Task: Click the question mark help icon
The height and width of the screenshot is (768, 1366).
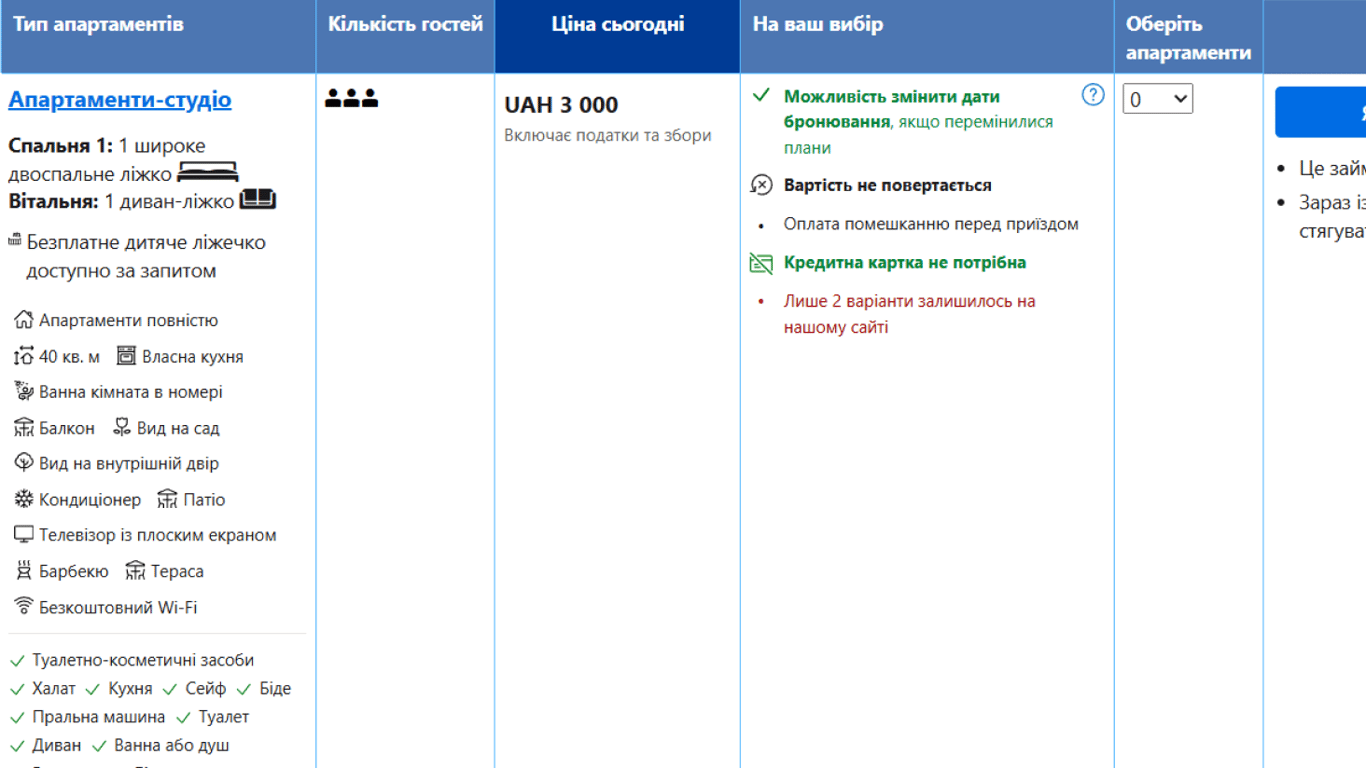Action: point(1093,95)
